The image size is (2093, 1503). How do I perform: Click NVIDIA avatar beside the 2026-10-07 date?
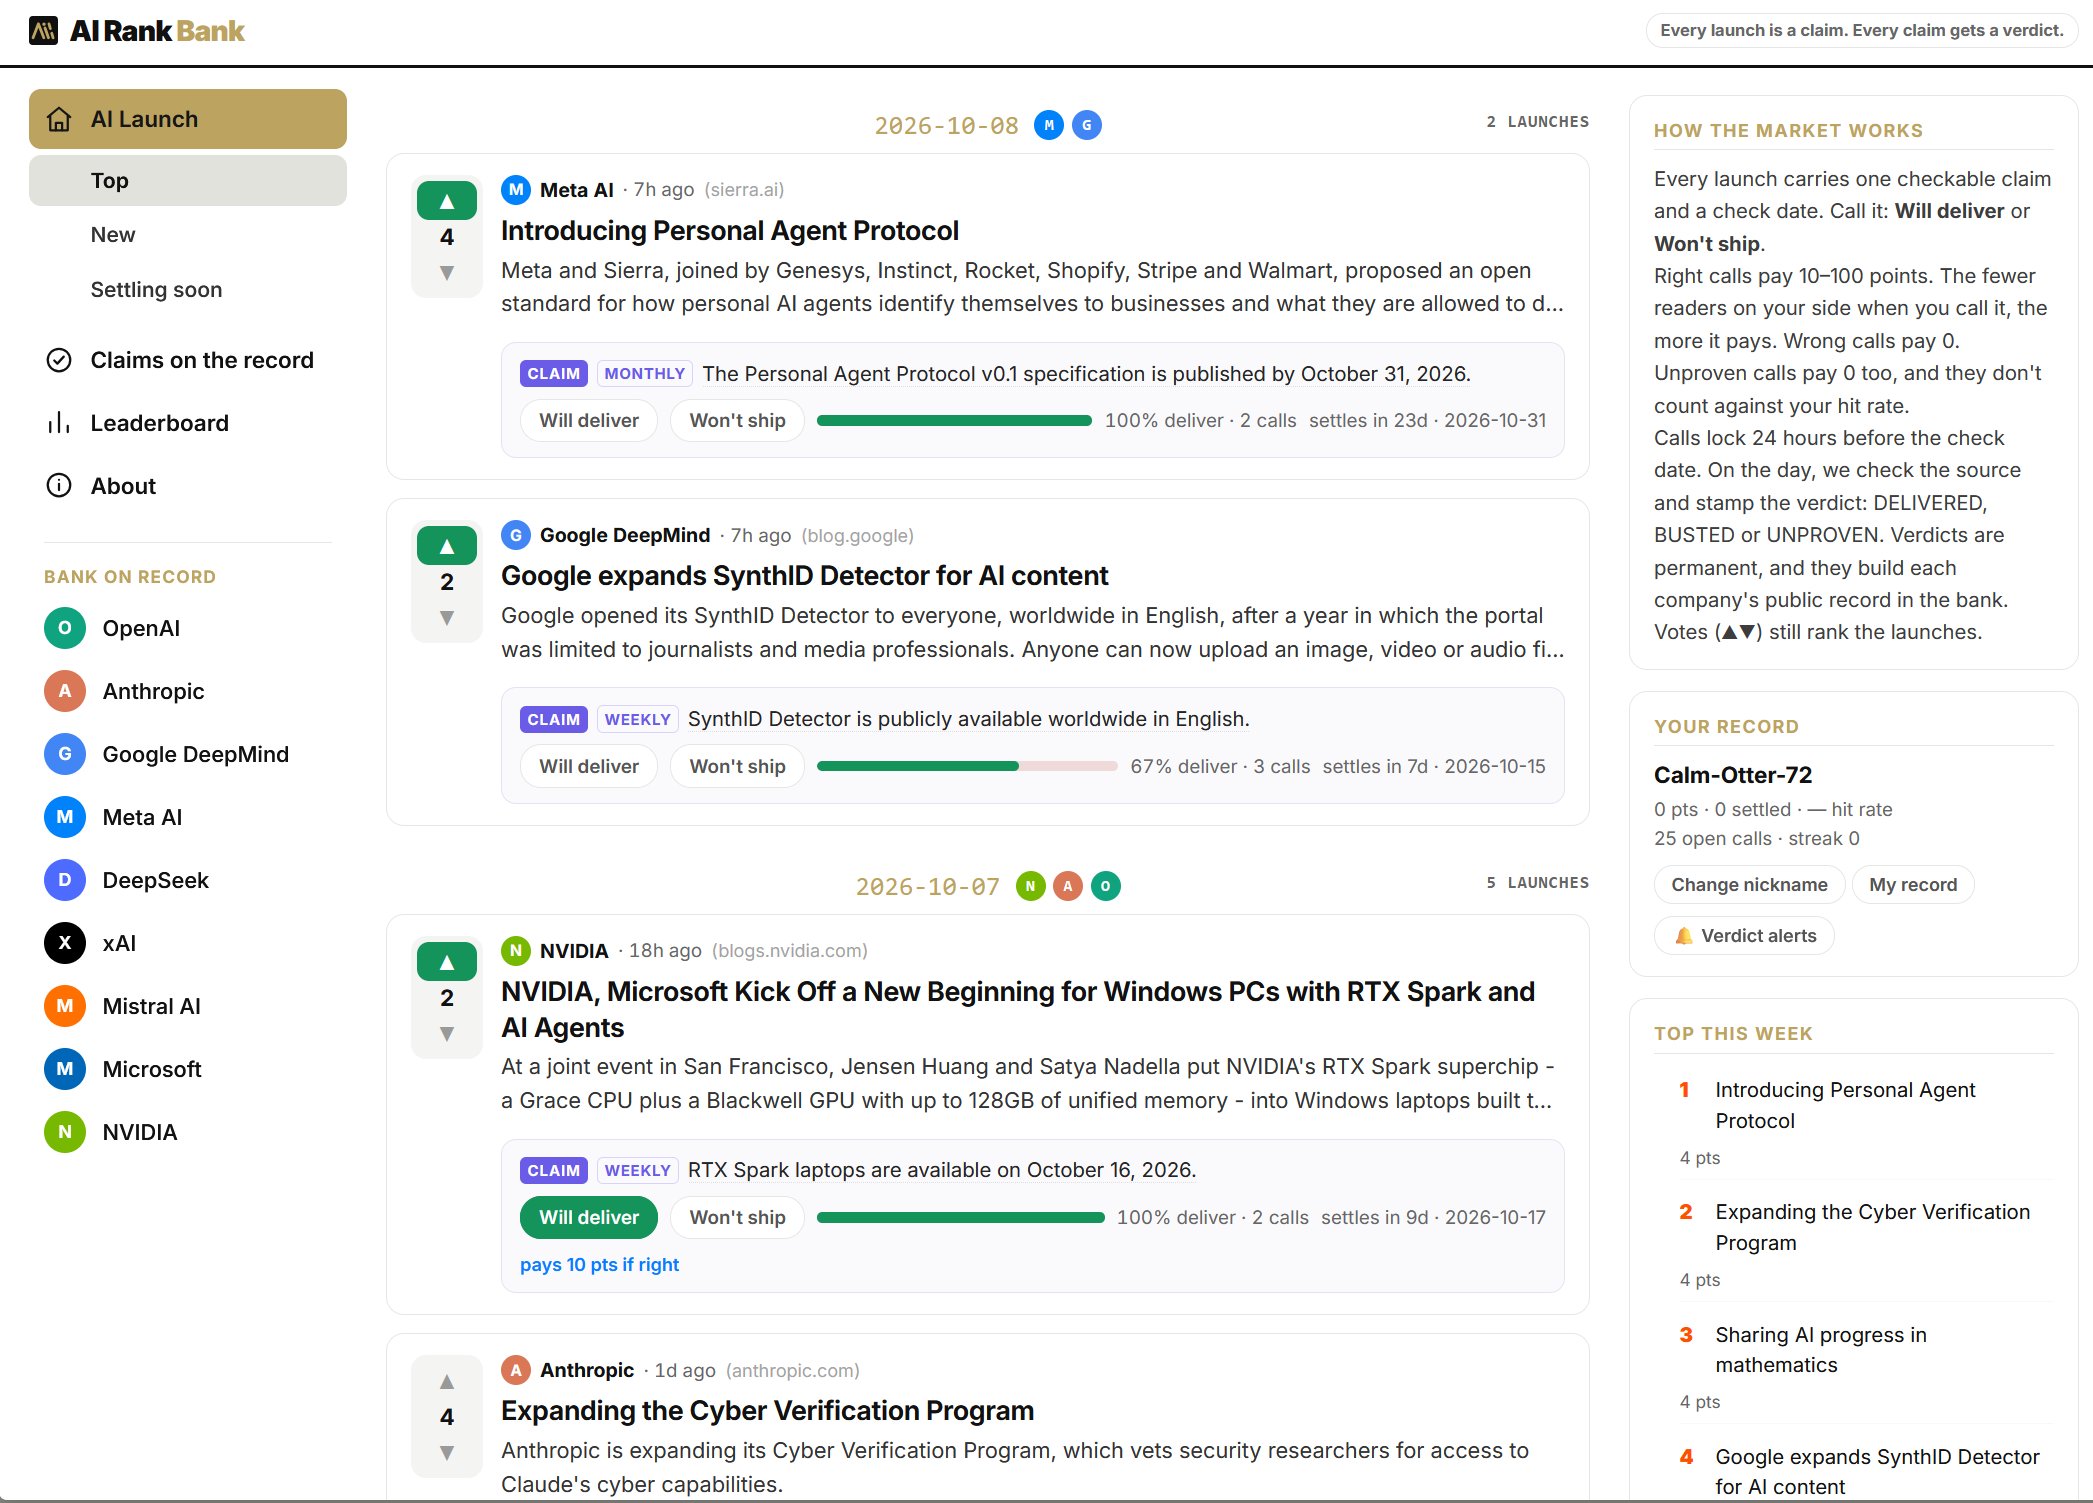(x=1031, y=886)
